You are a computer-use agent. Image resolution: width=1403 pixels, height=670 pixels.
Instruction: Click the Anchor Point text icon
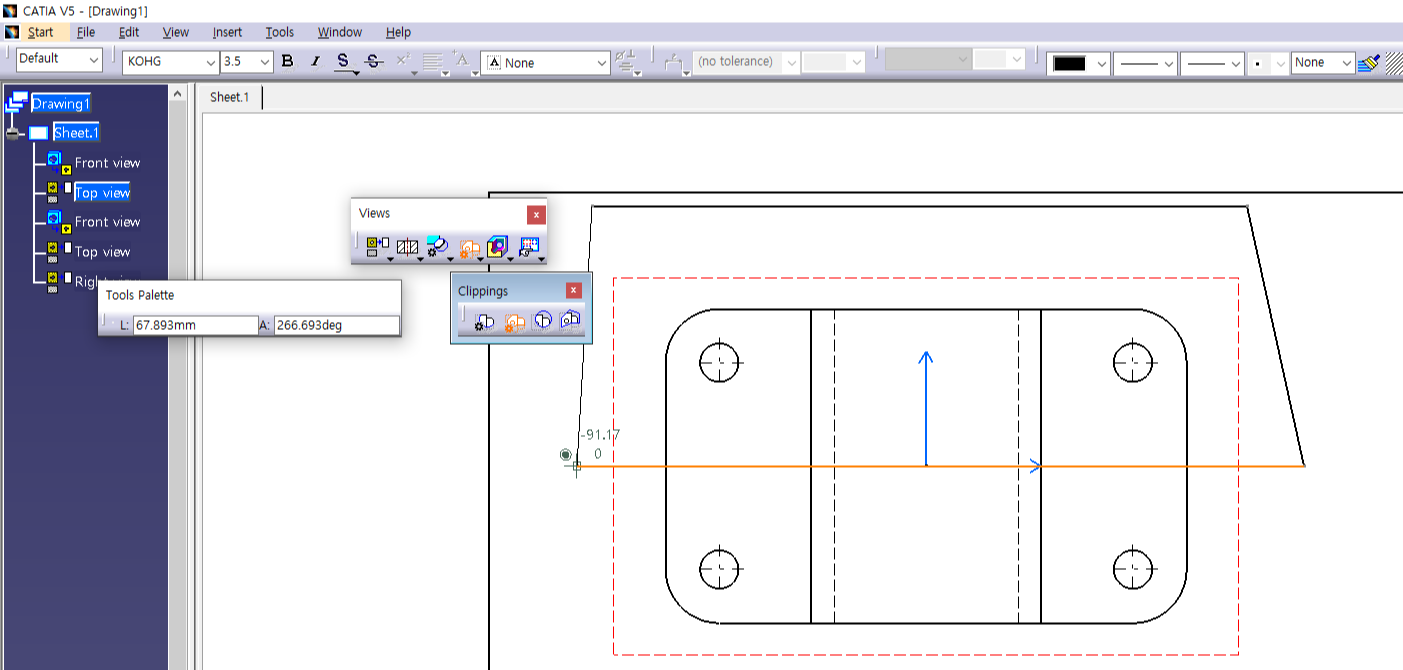point(462,62)
